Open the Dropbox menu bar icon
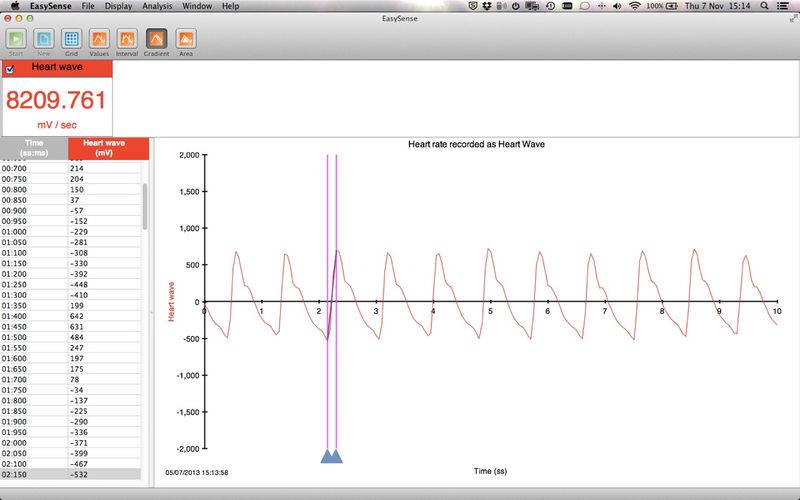 484,6
